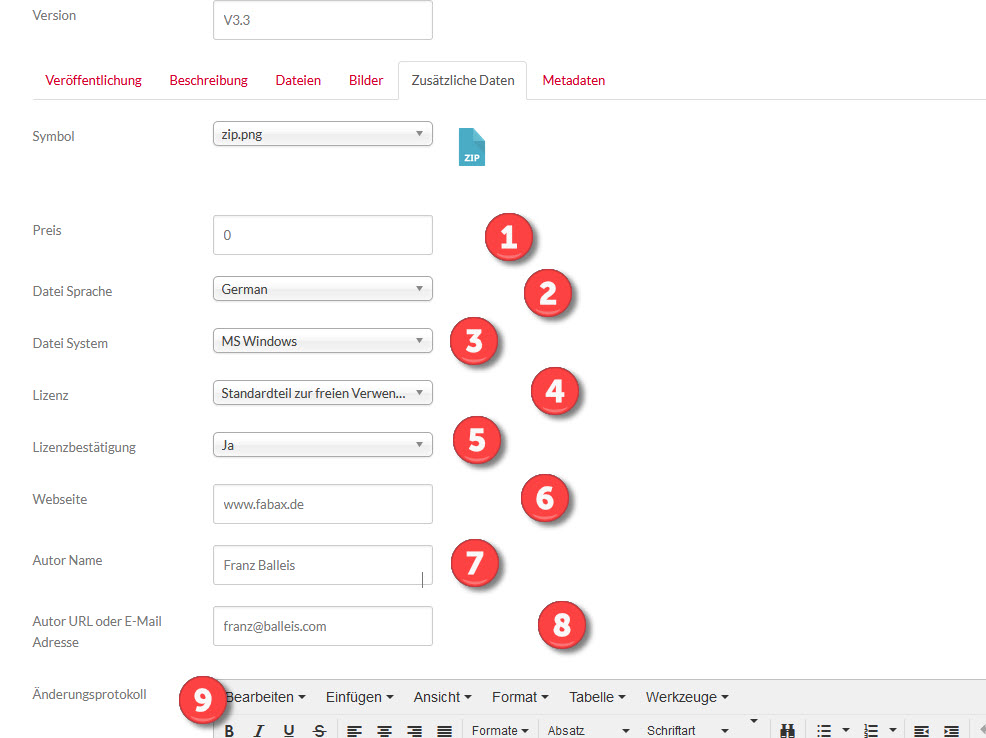
Task: Expand the Lizenz dropdown
Action: click(x=323, y=394)
